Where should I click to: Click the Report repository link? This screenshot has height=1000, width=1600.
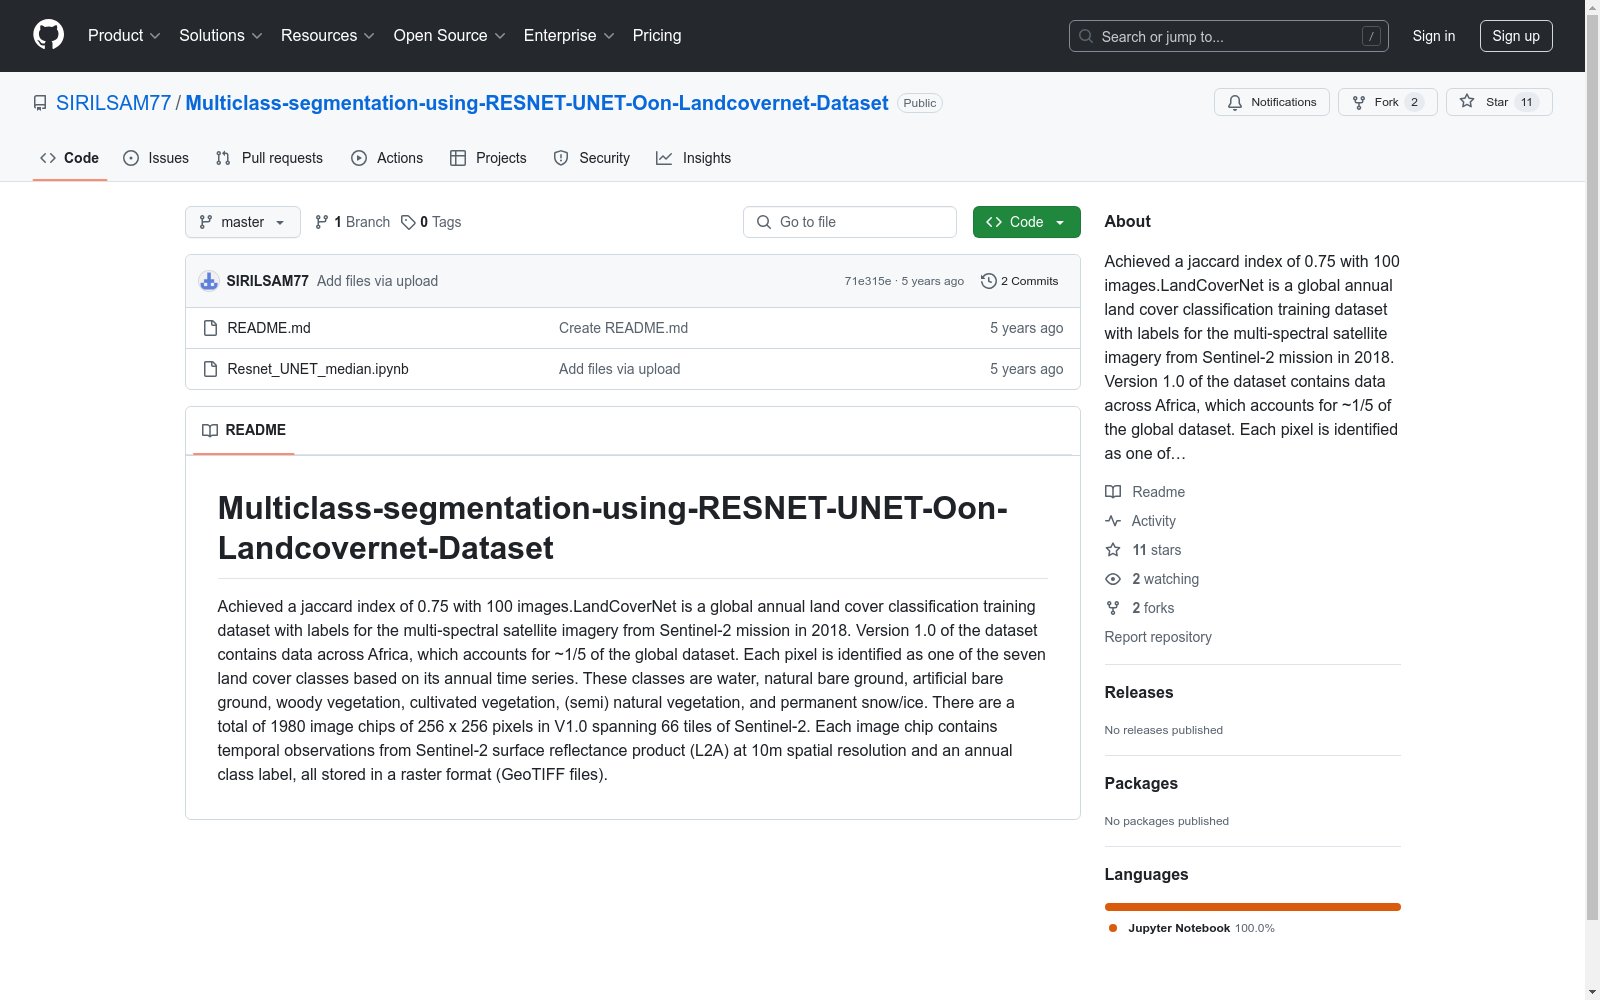(1158, 637)
